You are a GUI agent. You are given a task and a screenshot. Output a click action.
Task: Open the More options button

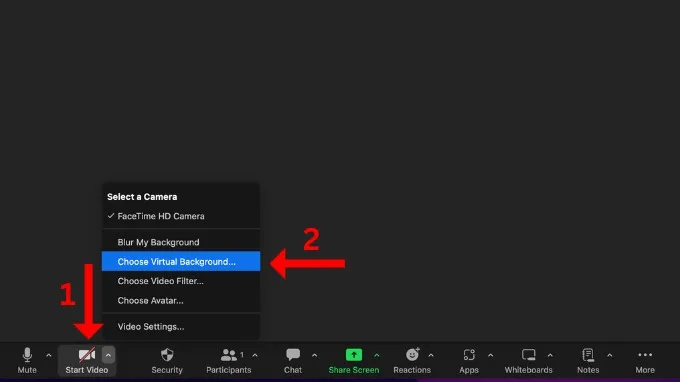[645, 360]
